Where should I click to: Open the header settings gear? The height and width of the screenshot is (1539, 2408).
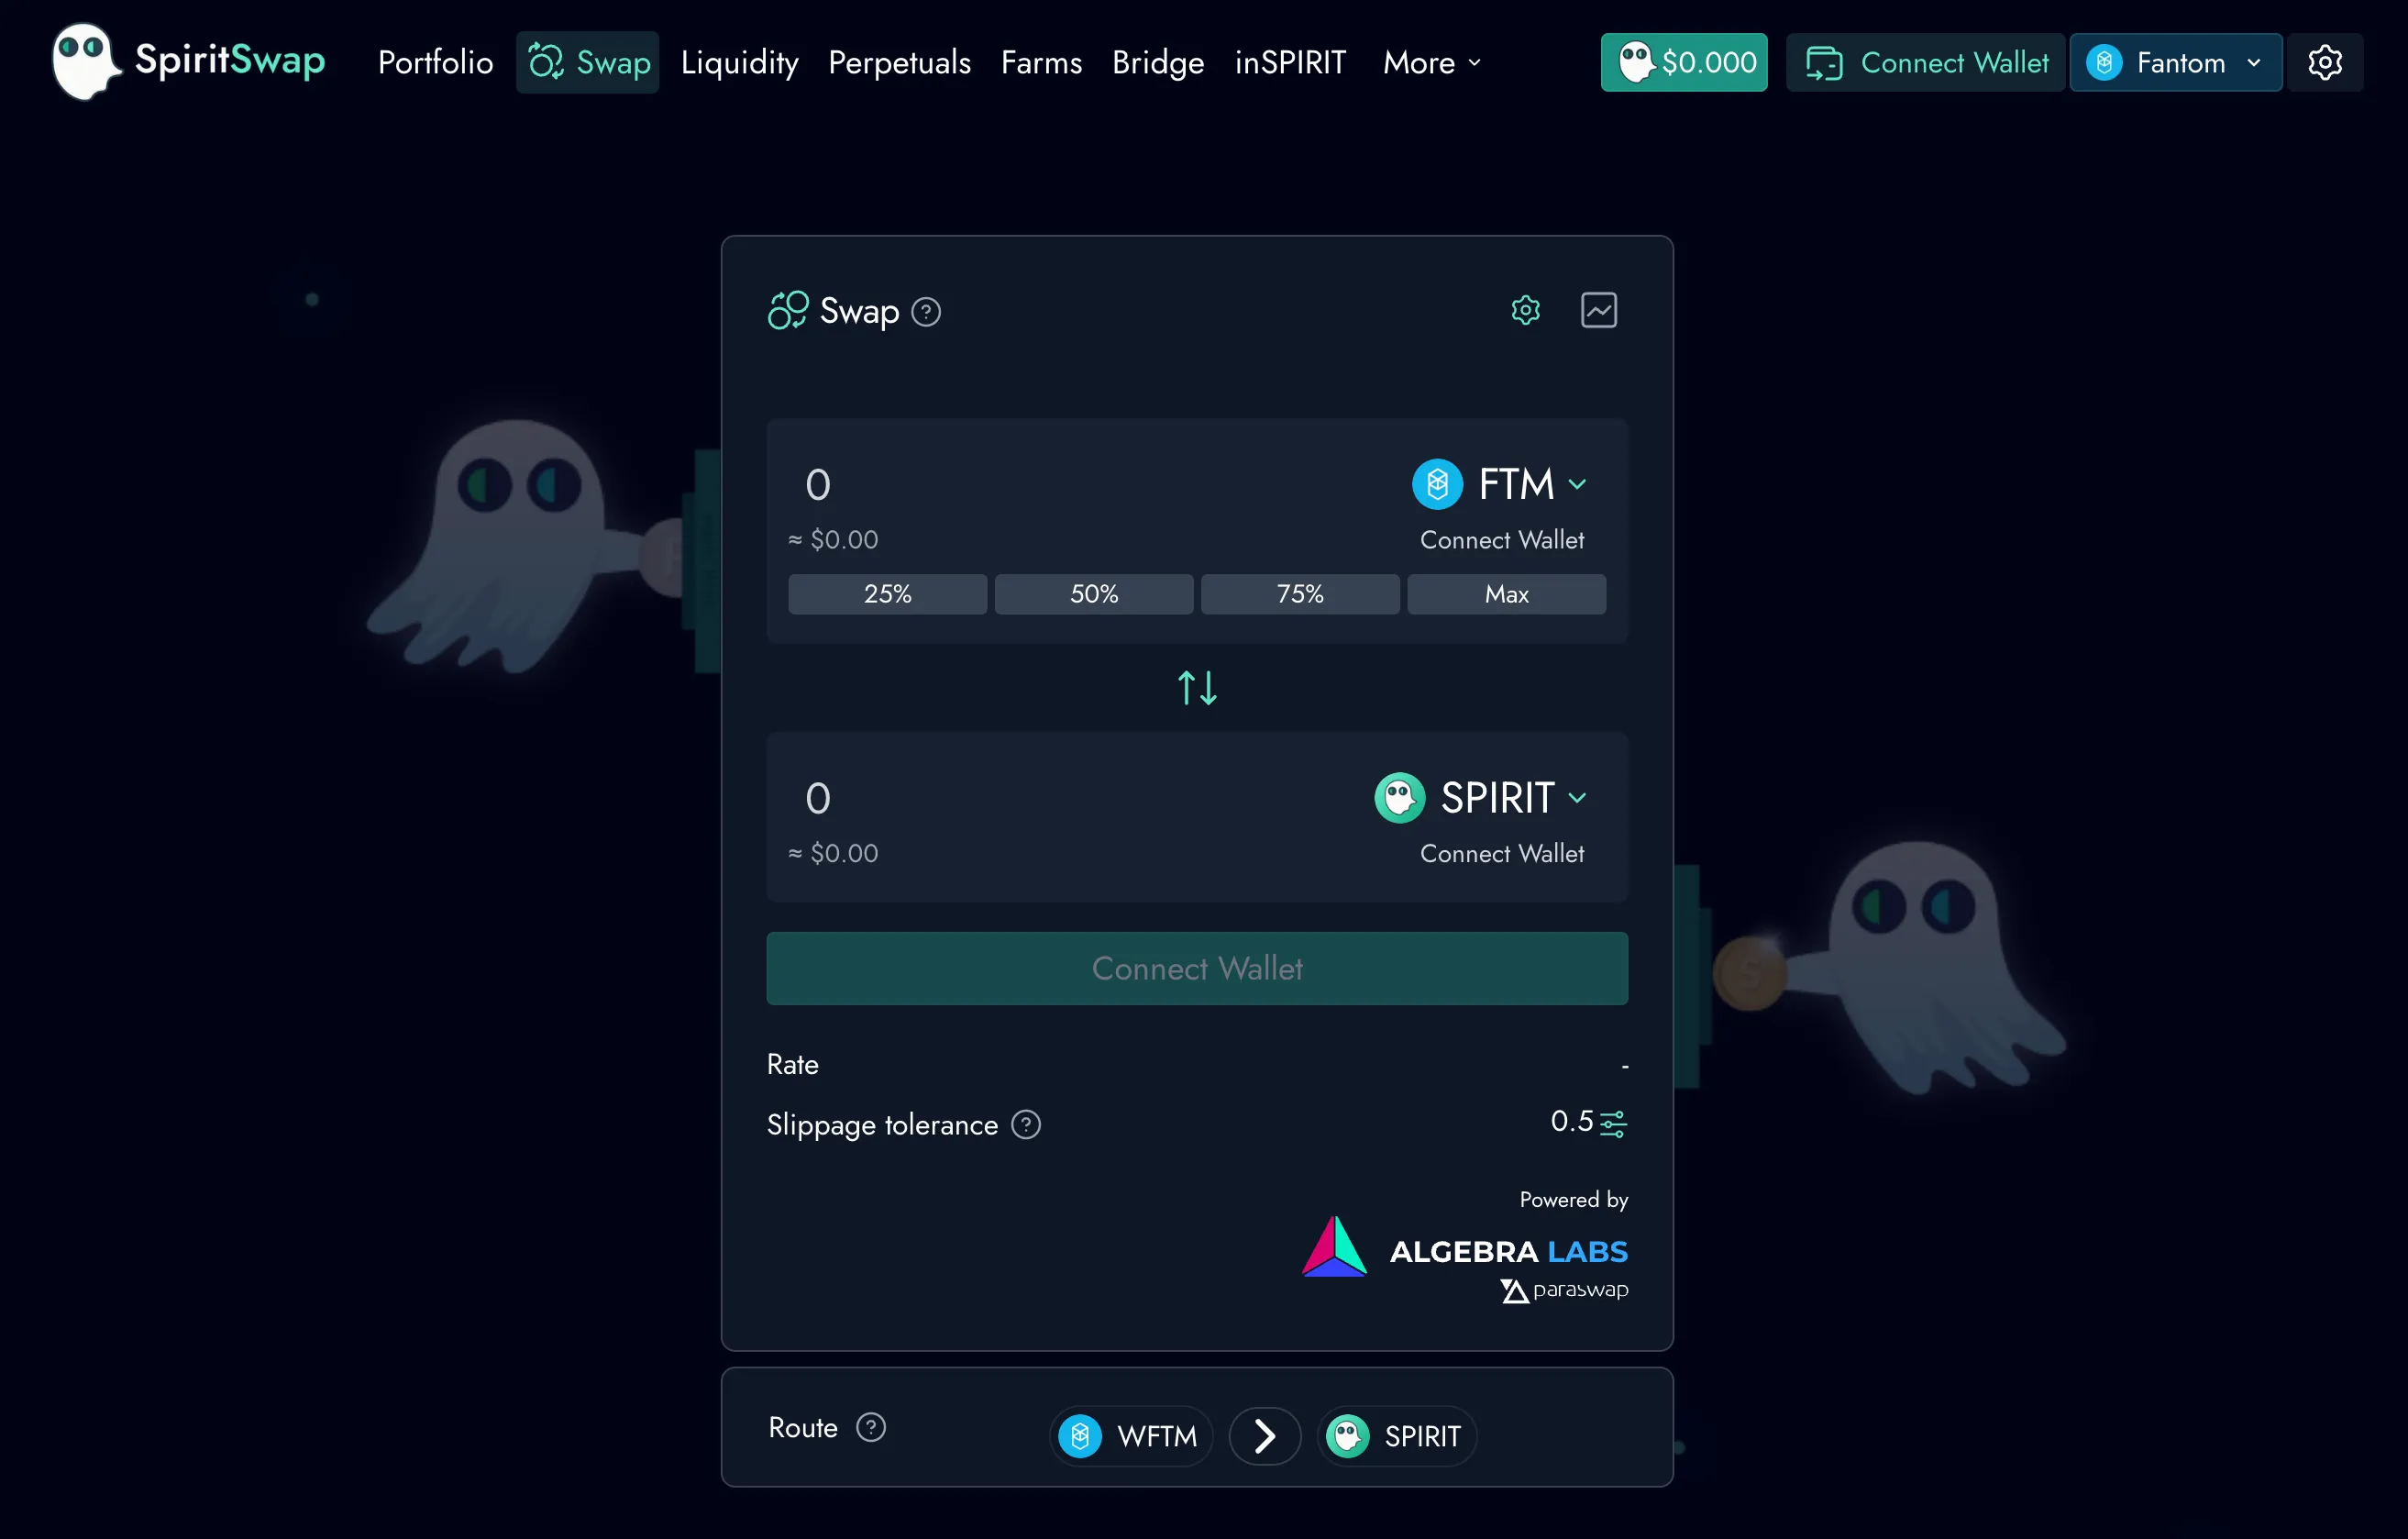coord(2324,62)
